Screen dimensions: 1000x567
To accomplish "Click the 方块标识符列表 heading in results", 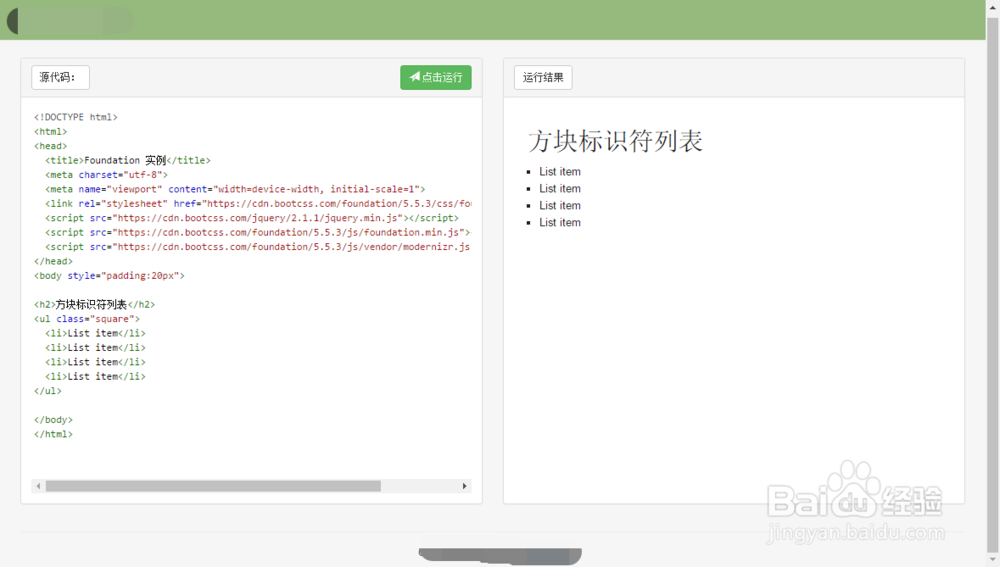I will point(615,141).
